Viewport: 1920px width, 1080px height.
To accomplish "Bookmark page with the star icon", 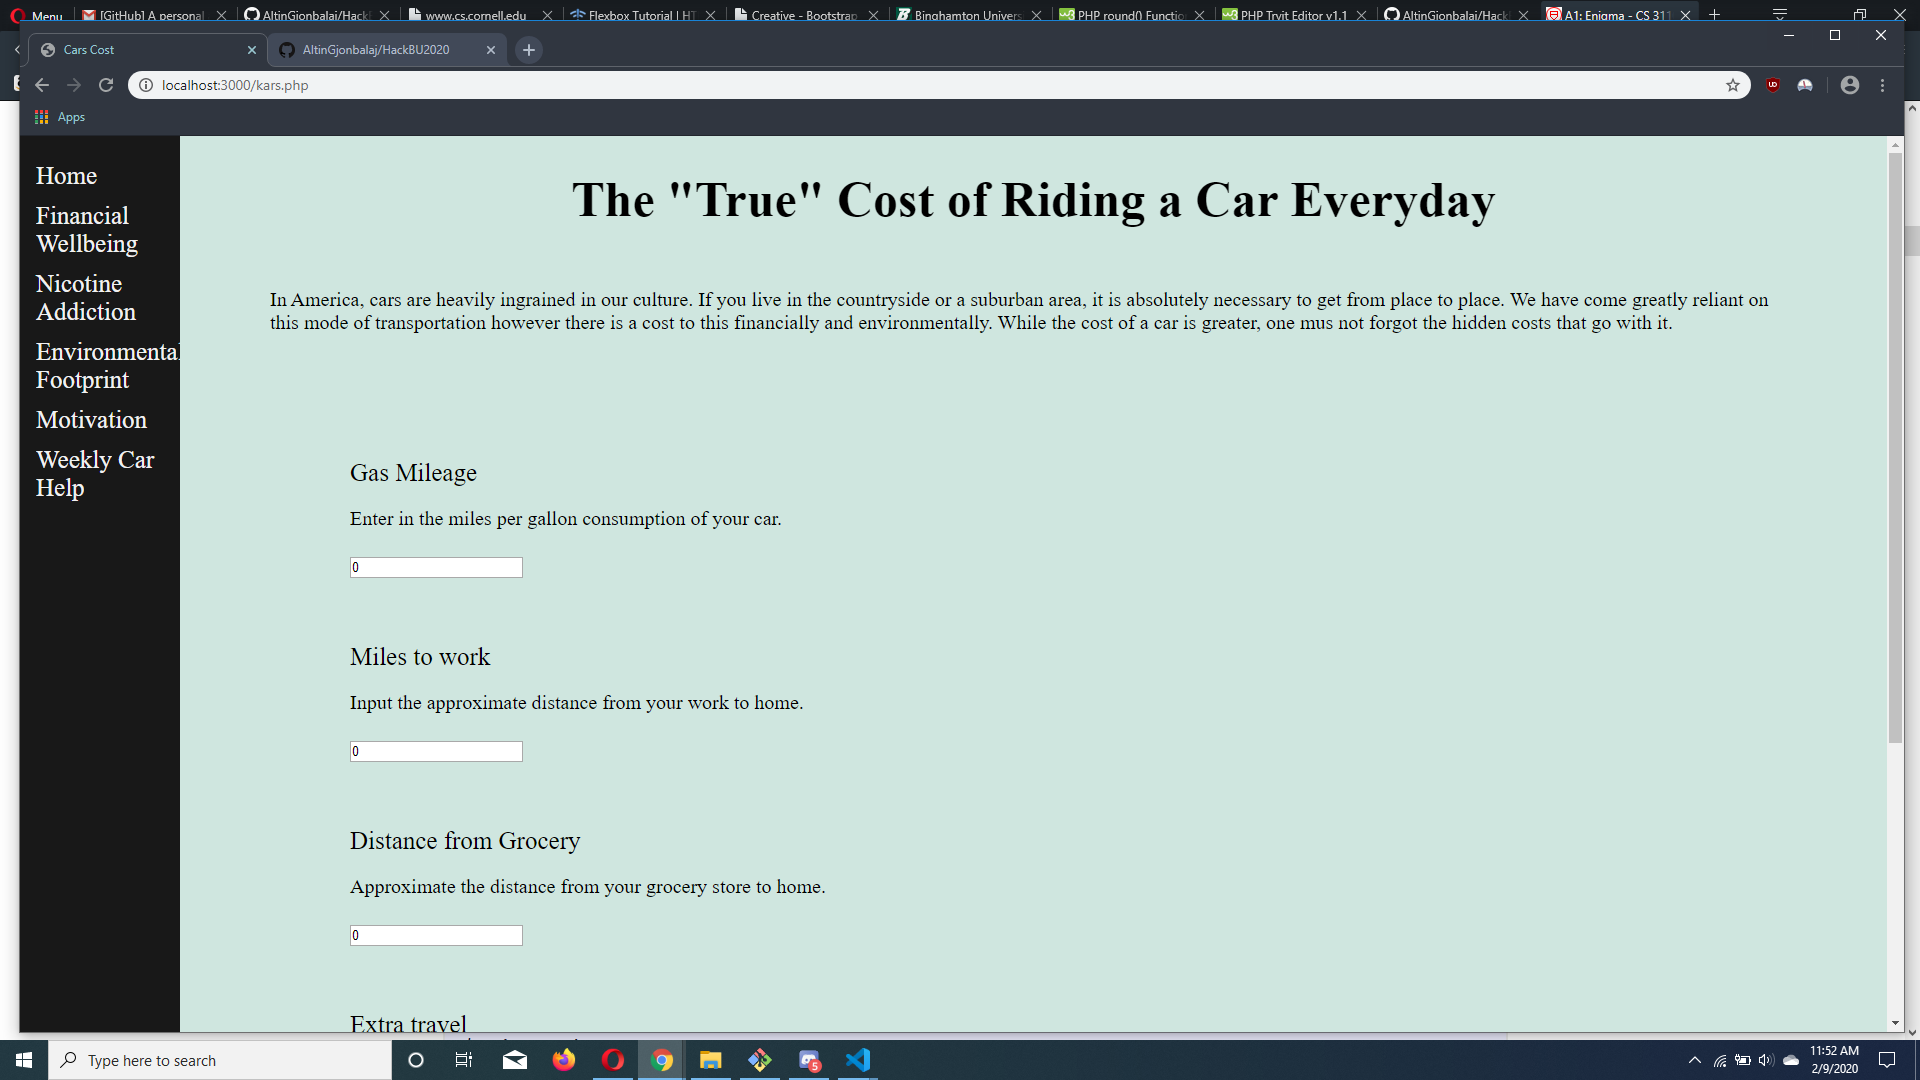I will click(x=1733, y=85).
